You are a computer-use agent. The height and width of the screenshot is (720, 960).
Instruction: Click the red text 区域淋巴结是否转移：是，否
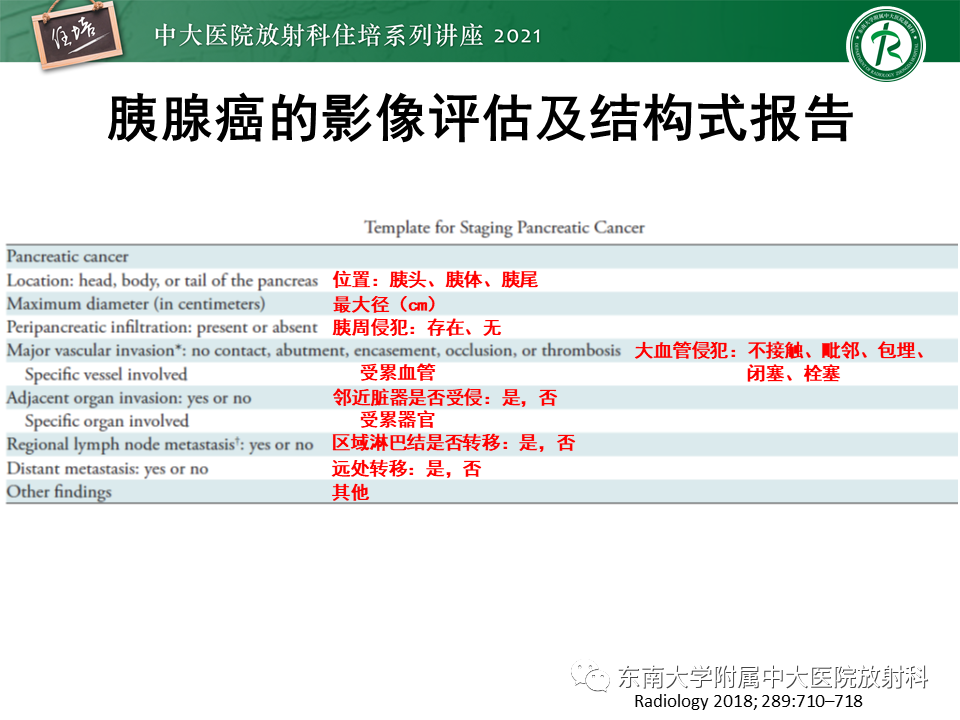(454, 443)
